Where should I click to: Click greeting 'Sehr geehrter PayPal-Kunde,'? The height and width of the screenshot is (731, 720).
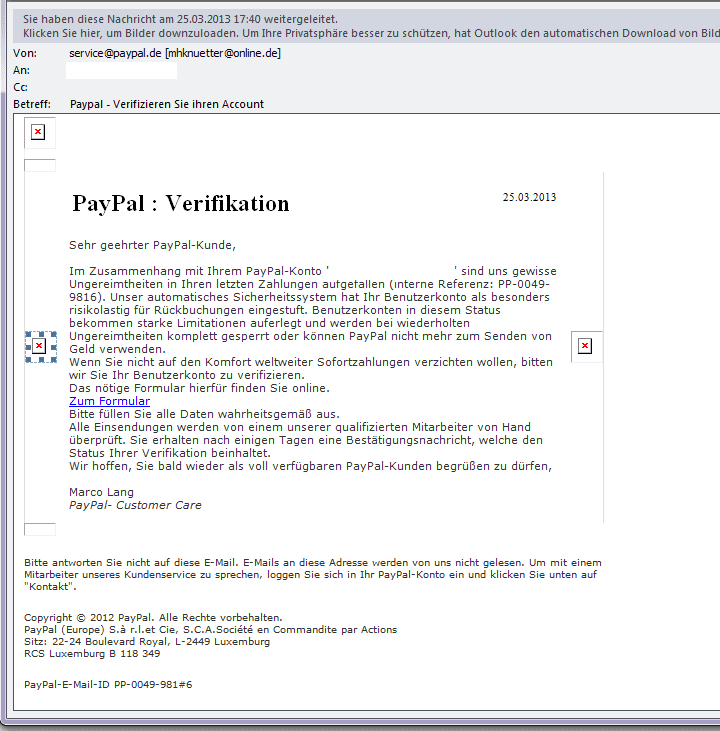pos(152,245)
